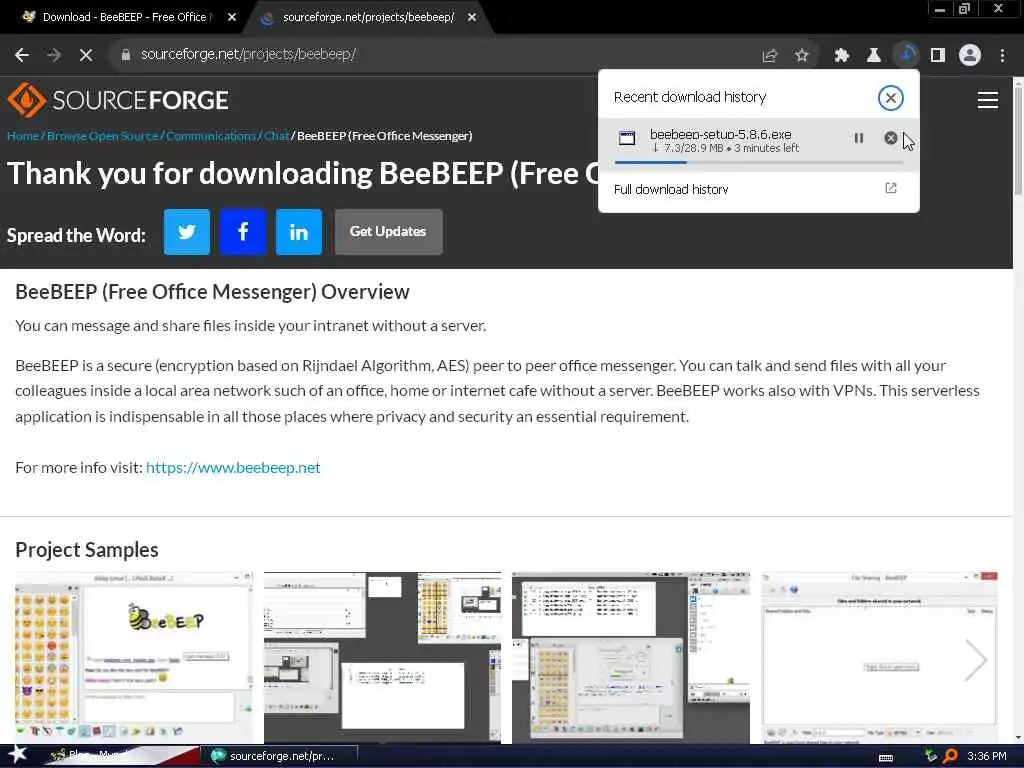This screenshot has height=768, width=1024.
Task: Show next project samples with arrow
Action: (976, 660)
